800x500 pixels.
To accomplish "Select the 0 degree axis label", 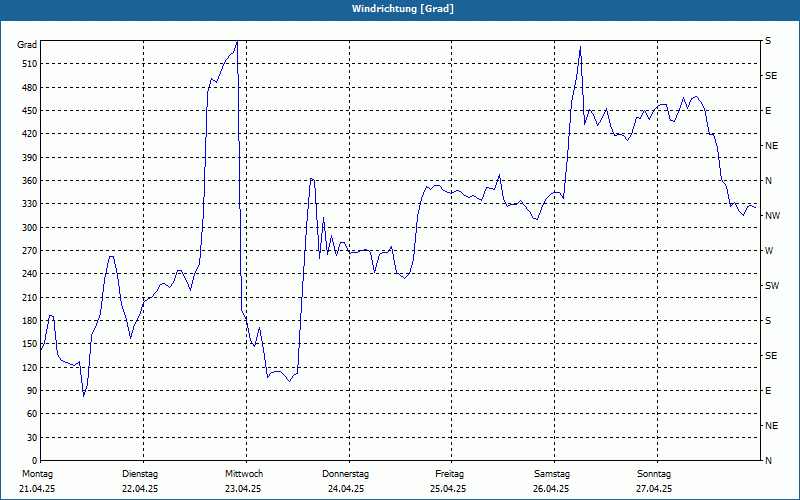I will tap(35, 461).
